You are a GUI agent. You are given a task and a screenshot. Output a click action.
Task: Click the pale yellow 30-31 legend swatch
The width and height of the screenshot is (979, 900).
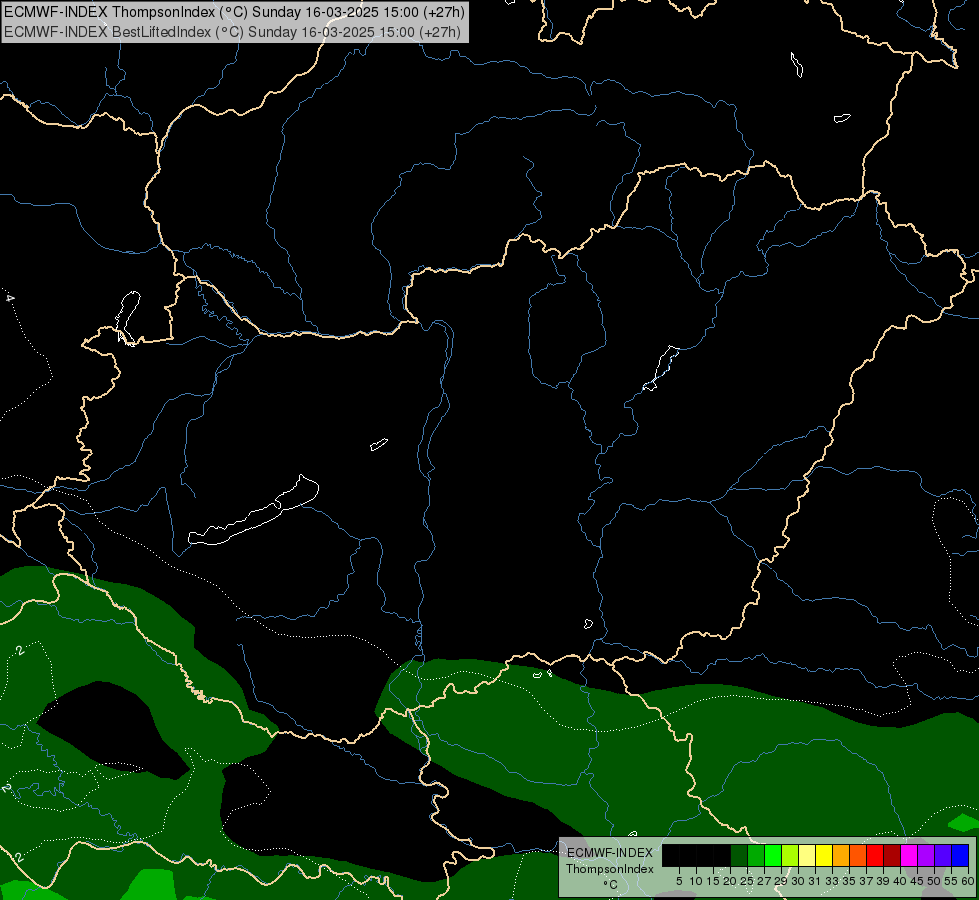pyautogui.click(x=807, y=855)
